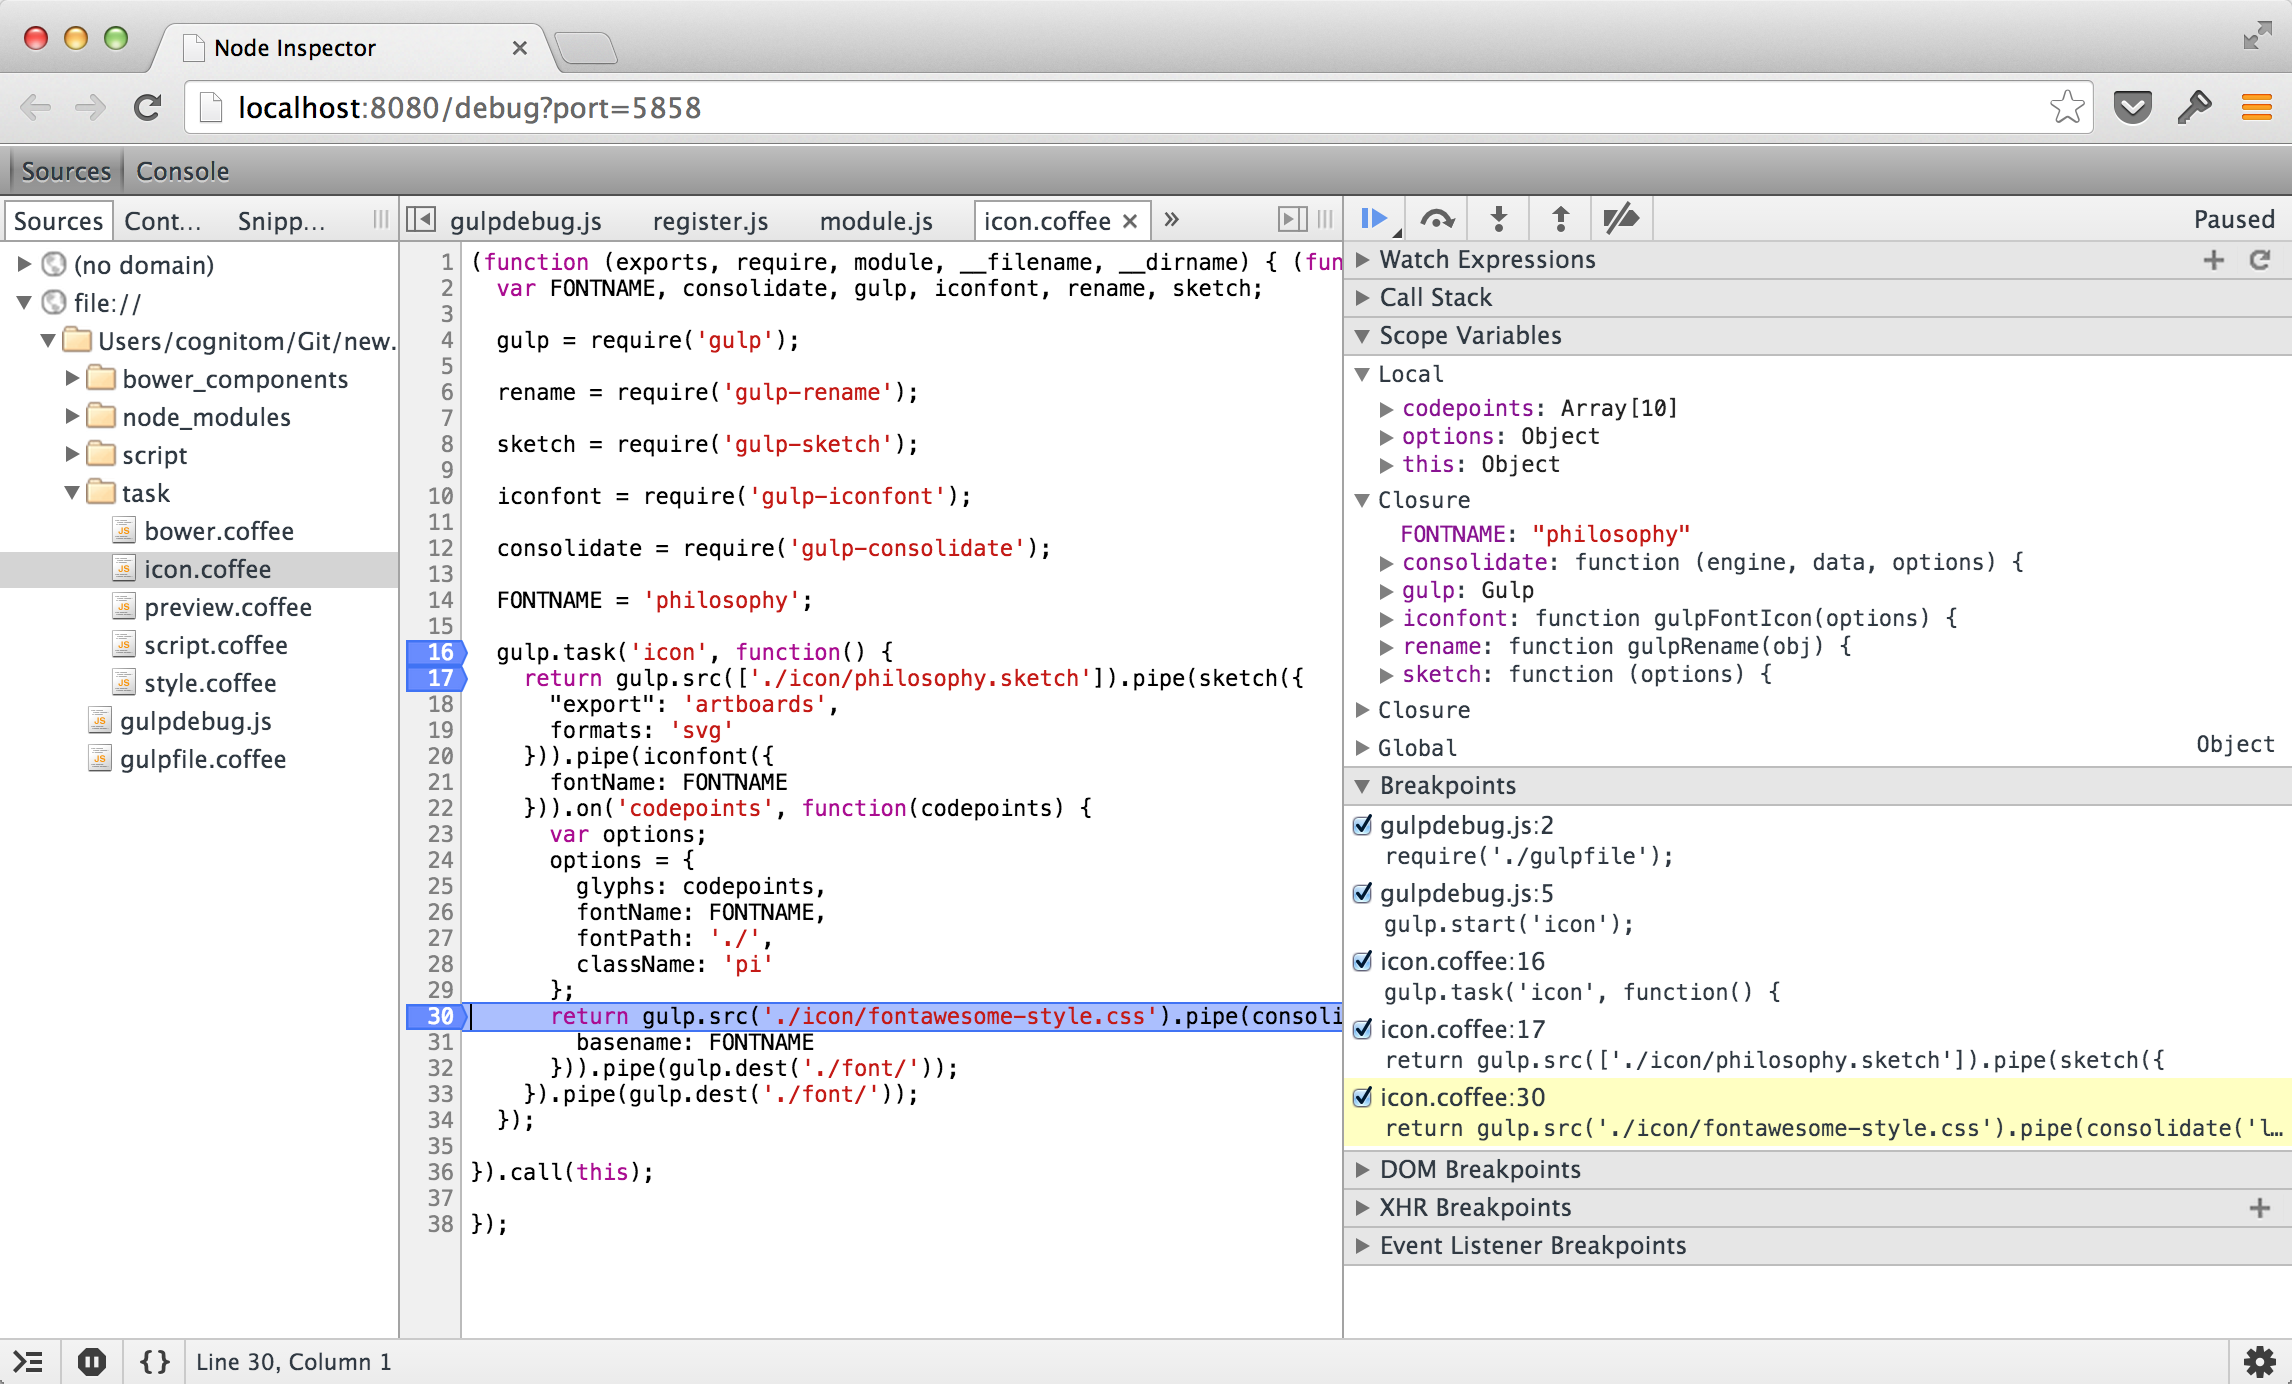Resume script execution
The image size is (2292, 1384).
pyautogui.click(x=1375, y=218)
